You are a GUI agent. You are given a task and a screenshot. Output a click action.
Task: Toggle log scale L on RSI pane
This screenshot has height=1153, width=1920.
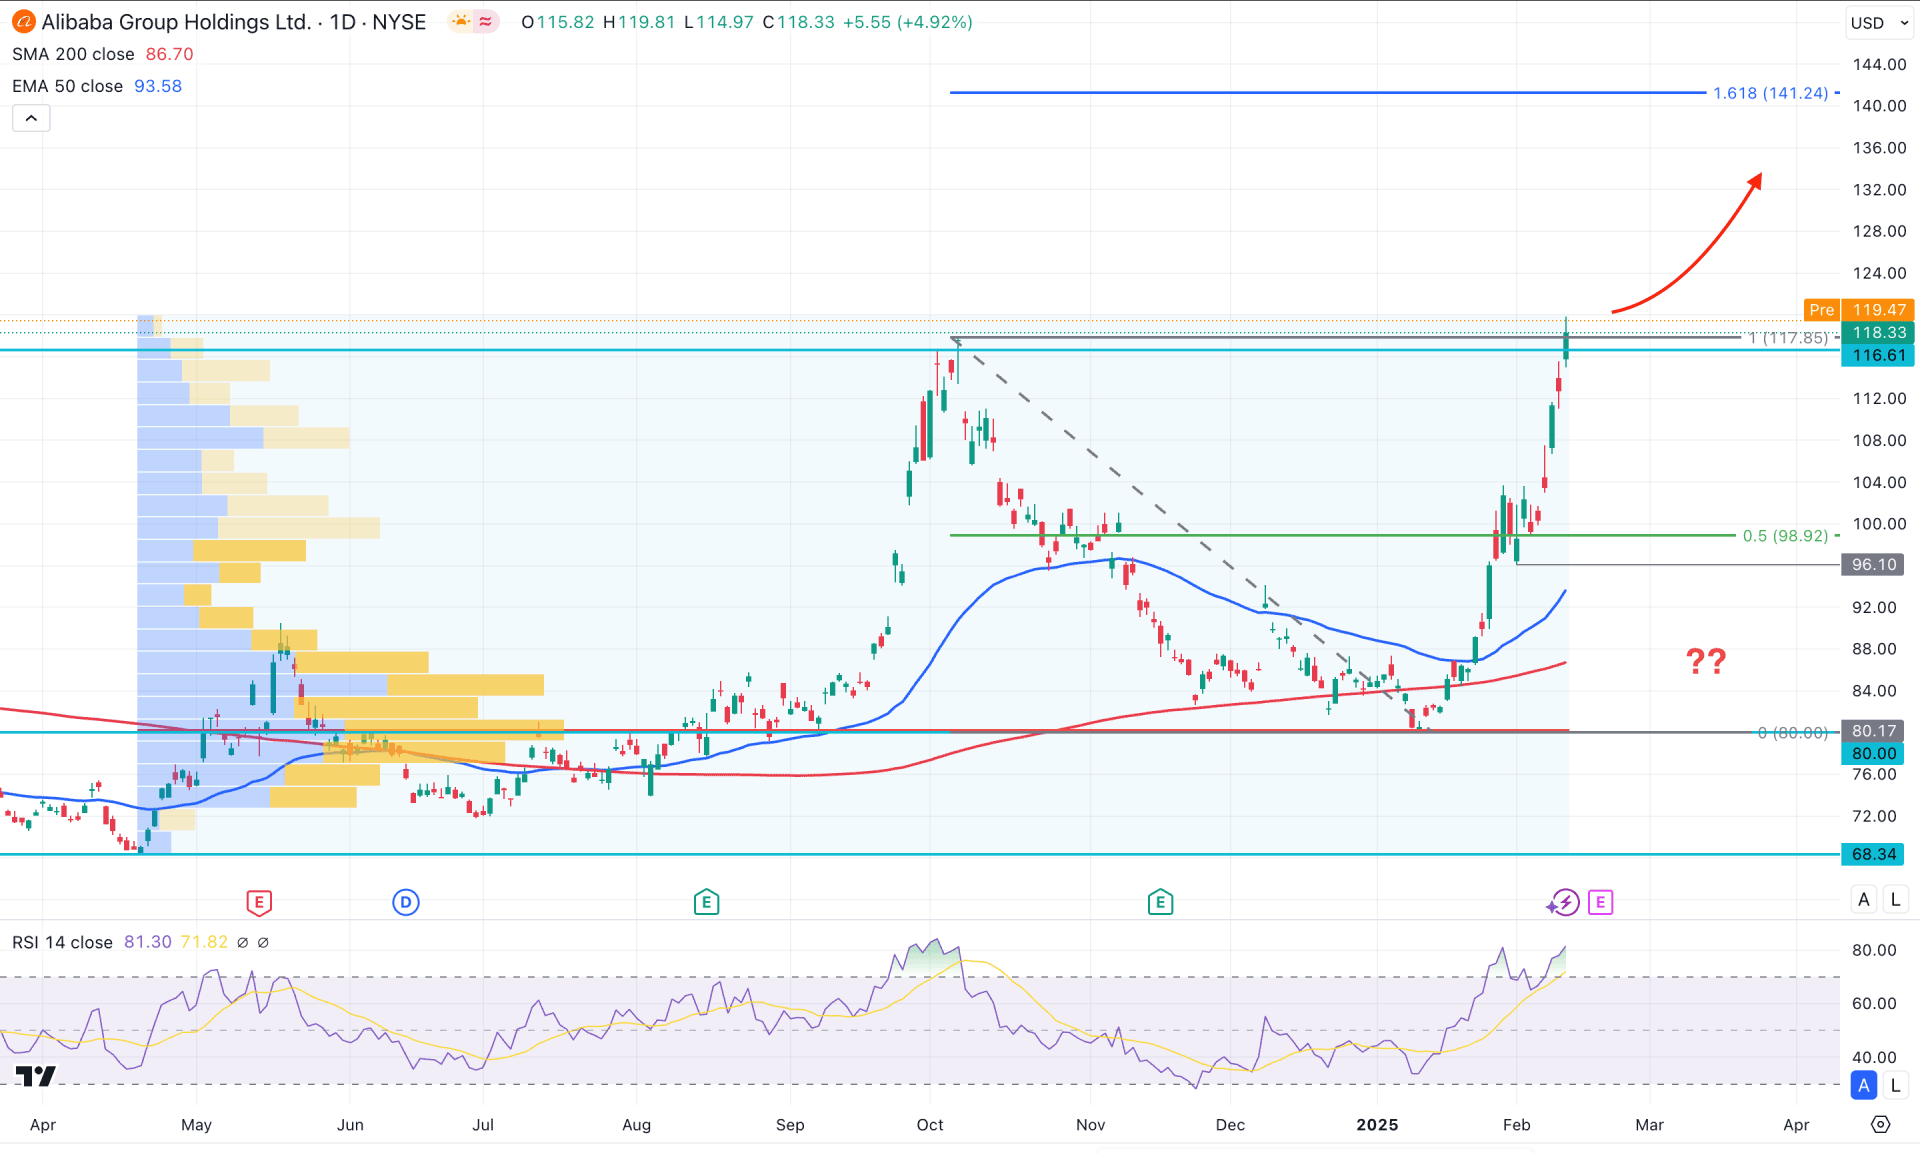pos(1895,1085)
